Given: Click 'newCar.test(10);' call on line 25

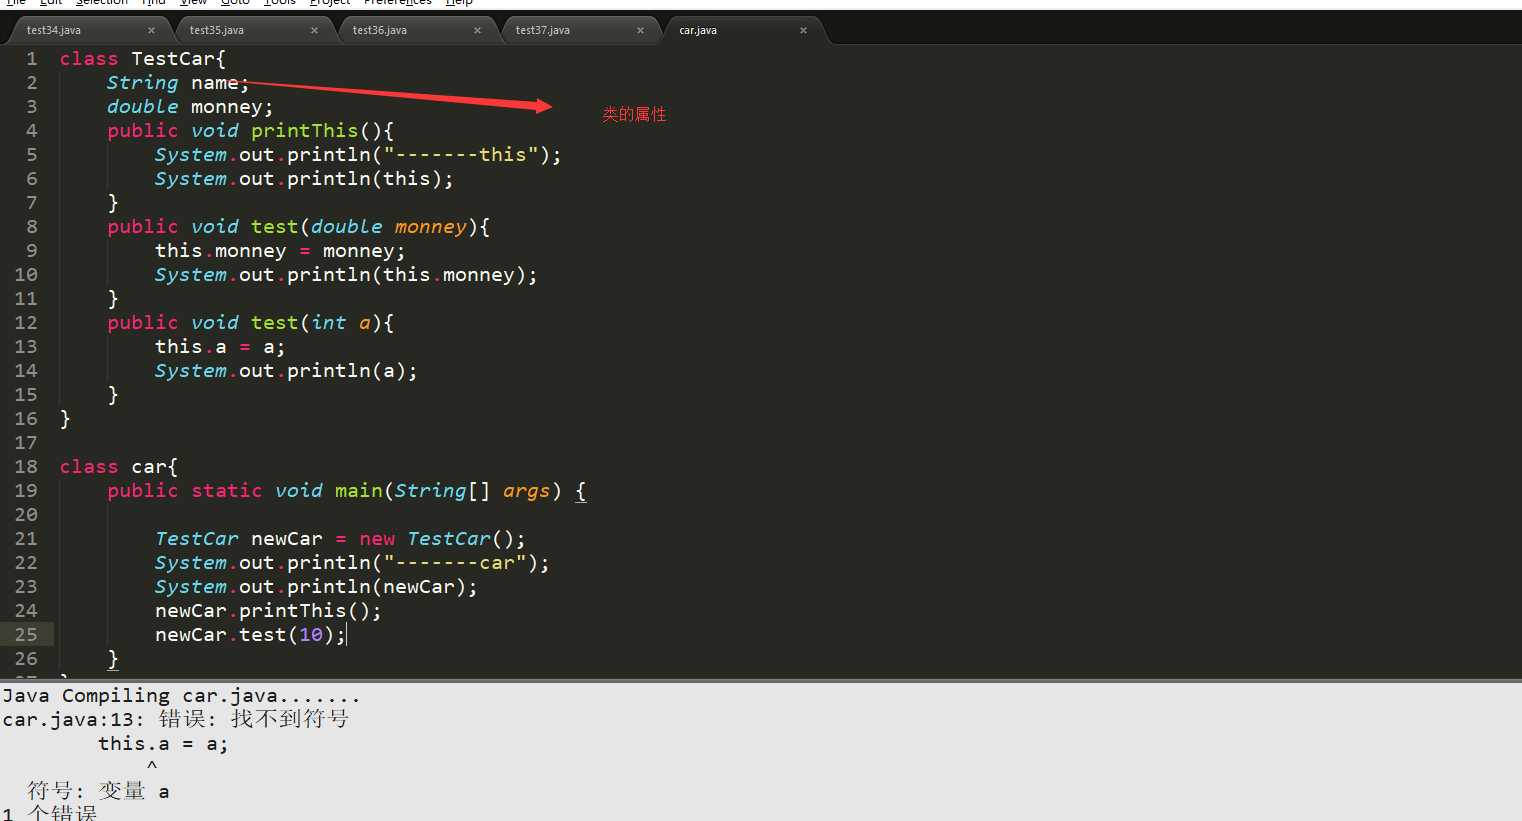Looking at the screenshot, I should pyautogui.click(x=250, y=635).
